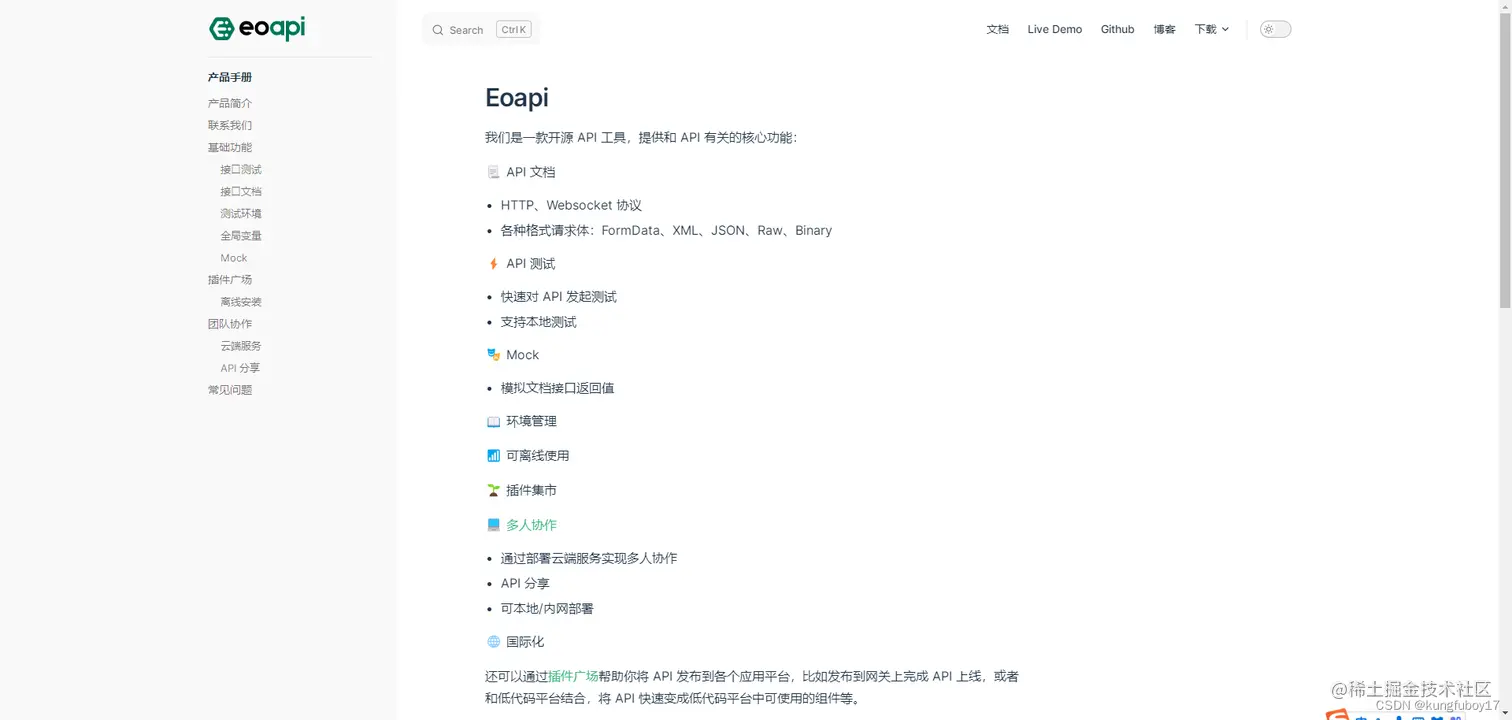Screen dimensions: 1512x720
Task: Focus the Search input box
Action: (481, 30)
